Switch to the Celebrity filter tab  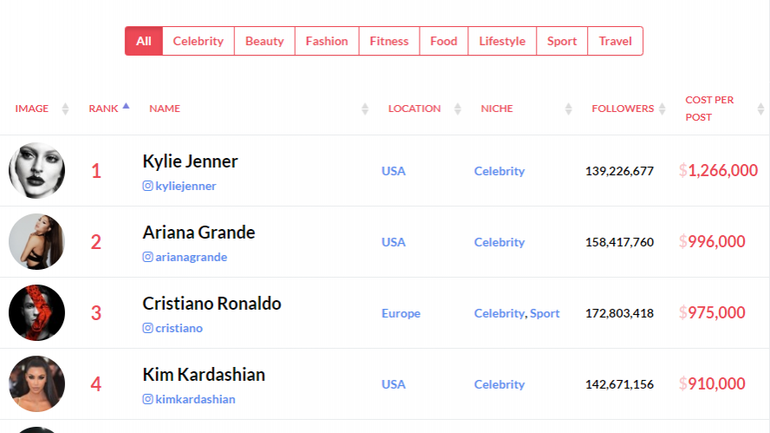pos(198,41)
